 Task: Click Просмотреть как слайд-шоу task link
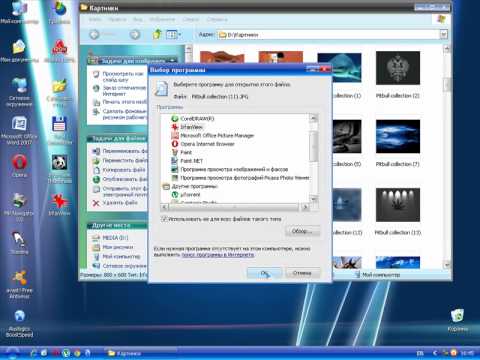tap(123, 77)
